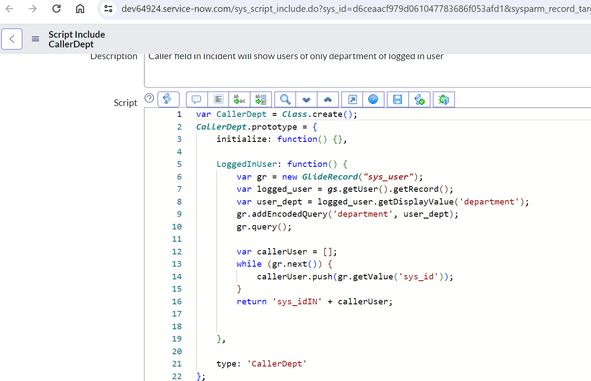This screenshot has height=381, width=591.
Task: Click the service-now URL in address bar
Action: coord(355,9)
